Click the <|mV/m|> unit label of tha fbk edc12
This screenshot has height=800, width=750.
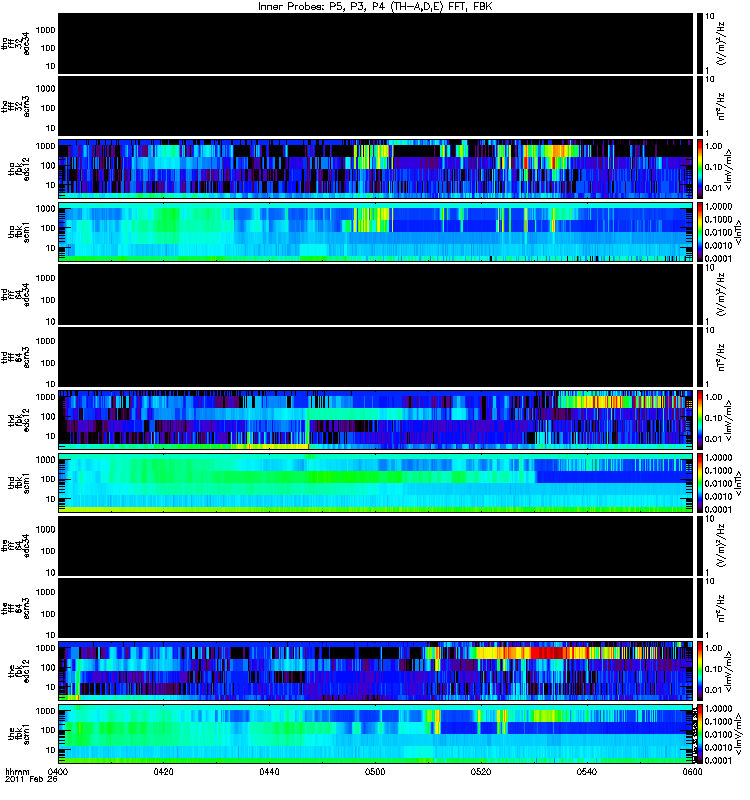[728, 169]
